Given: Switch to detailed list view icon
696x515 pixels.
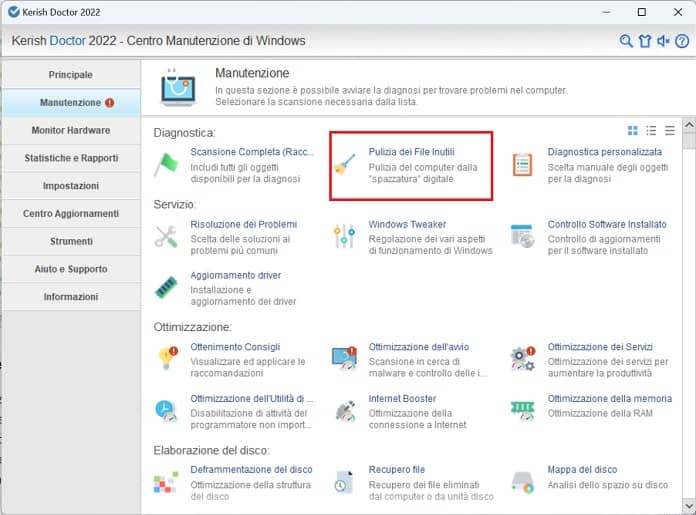Looking at the screenshot, I should click(651, 131).
